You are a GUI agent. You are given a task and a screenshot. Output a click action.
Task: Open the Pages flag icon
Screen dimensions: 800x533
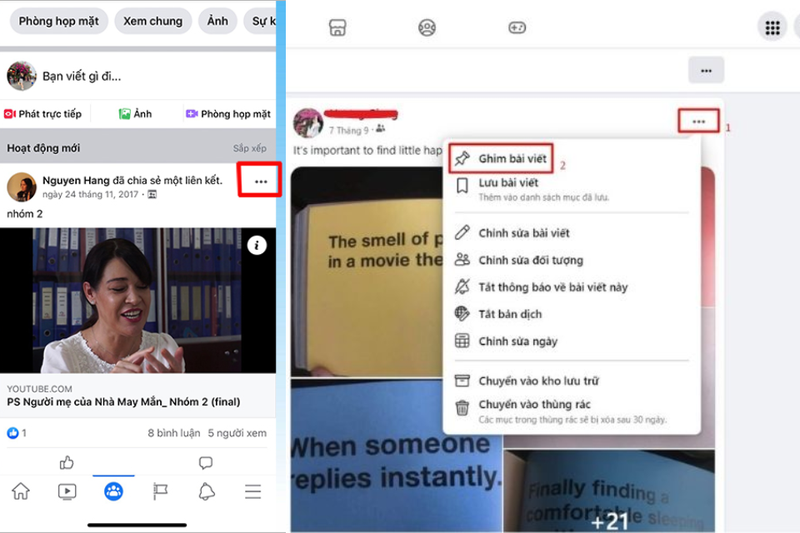pos(160,492)
